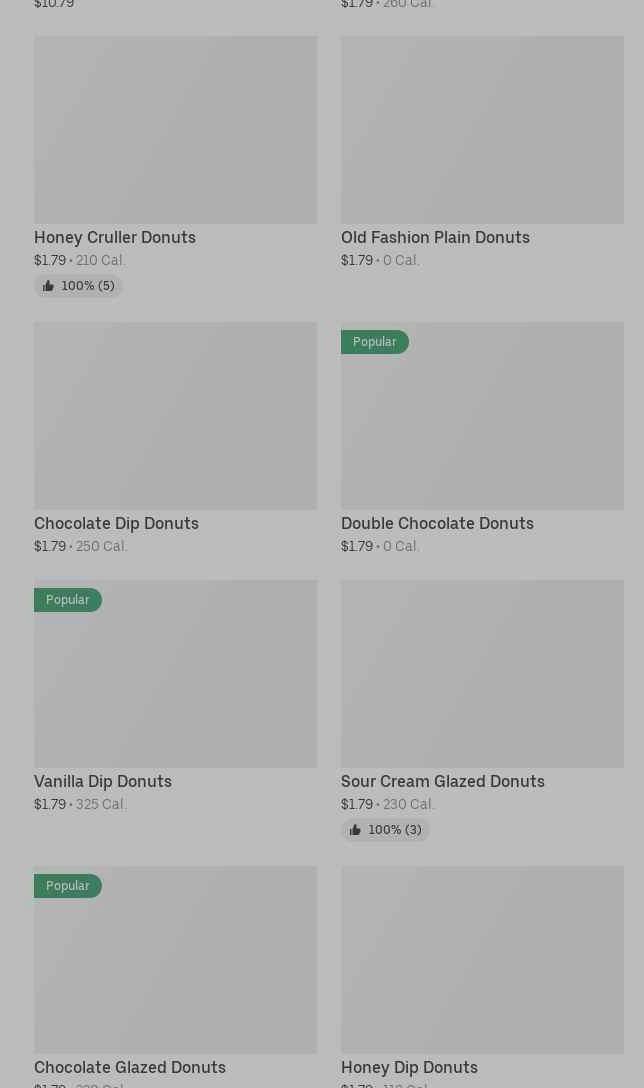
Task: Open the Chocolate Dip Donuts title link
Action: pos(116,524)
